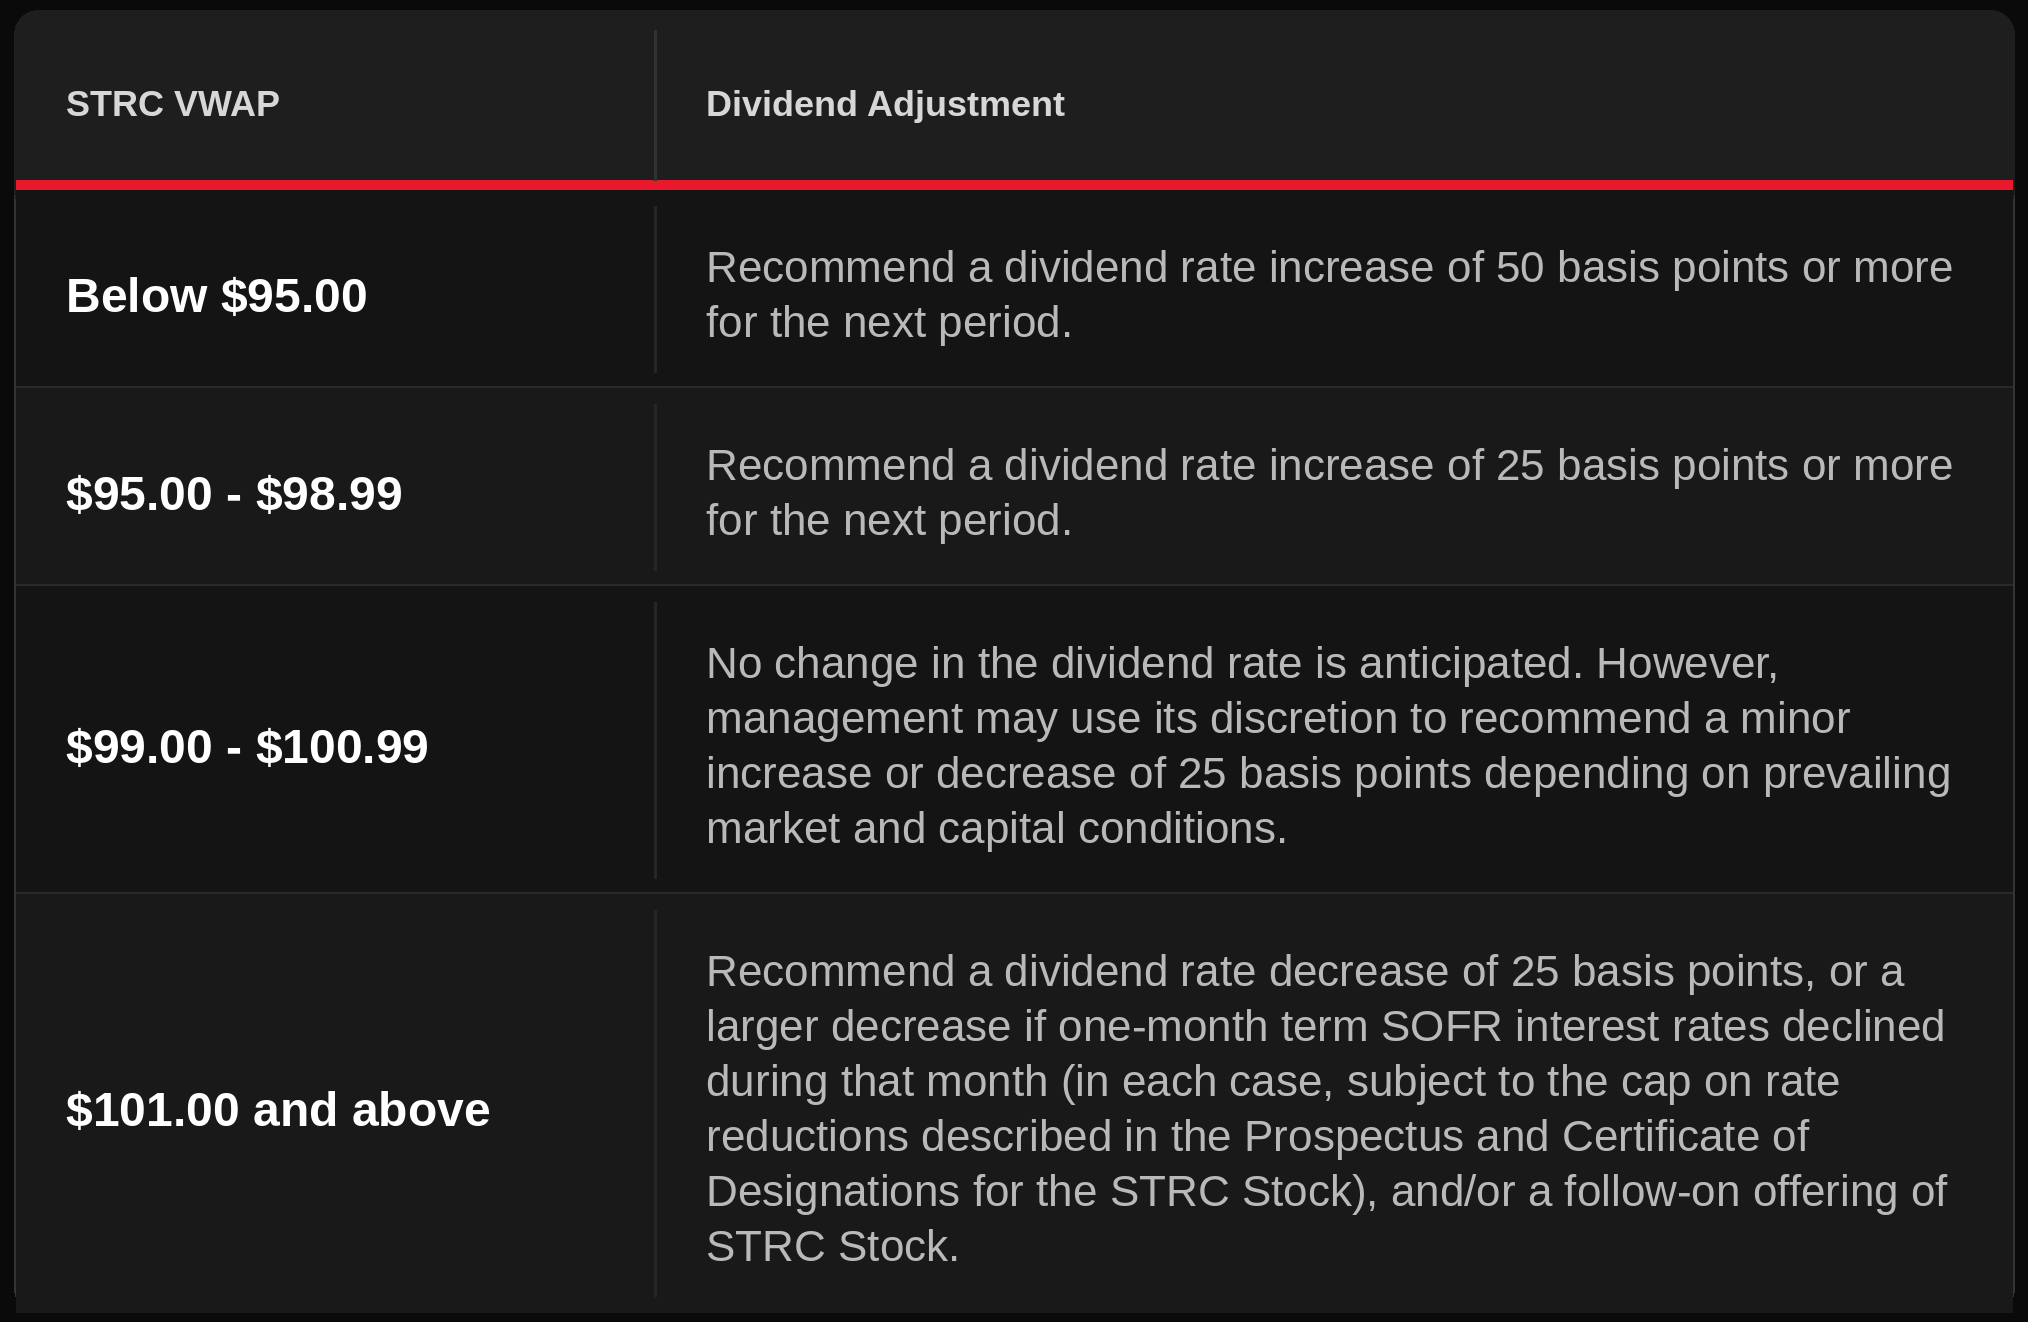Viewport: 2028px width, 1322px height.
Task: Click "market and capital conditions." text
Action: click(996, 829)
